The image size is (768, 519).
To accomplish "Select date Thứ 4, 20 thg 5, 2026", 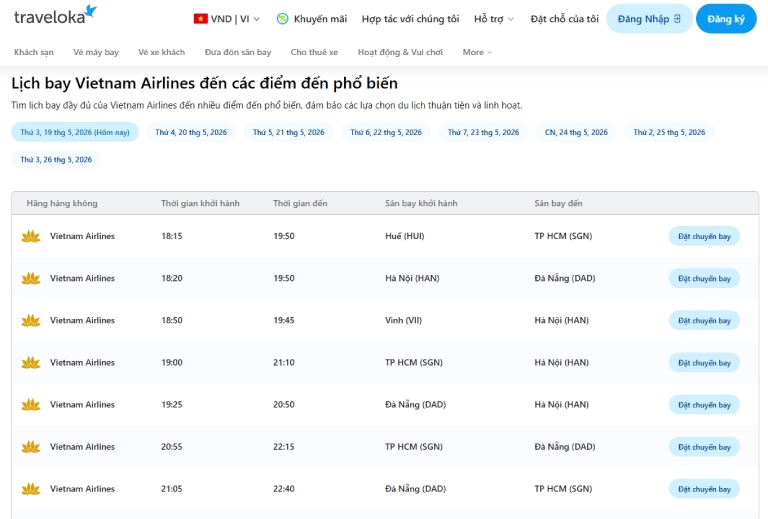I will (x=191, y=132).
